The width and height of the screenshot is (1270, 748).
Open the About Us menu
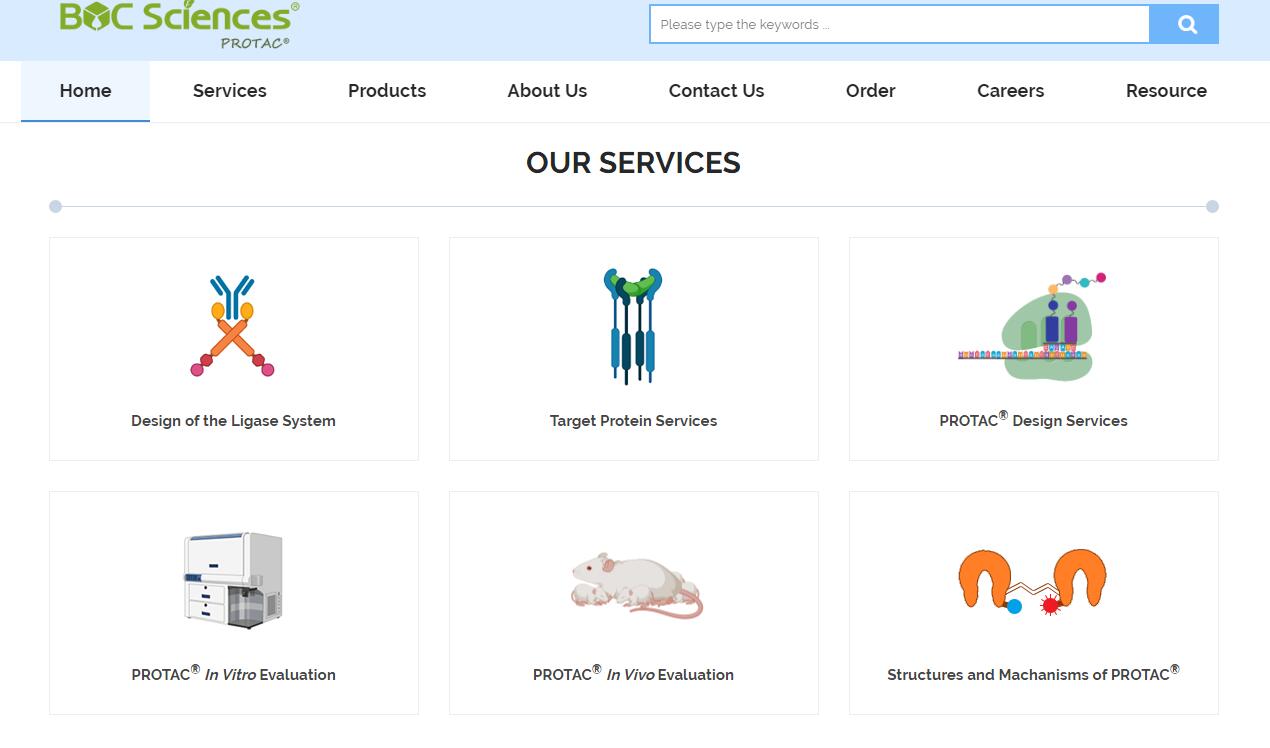pos(547,91)
